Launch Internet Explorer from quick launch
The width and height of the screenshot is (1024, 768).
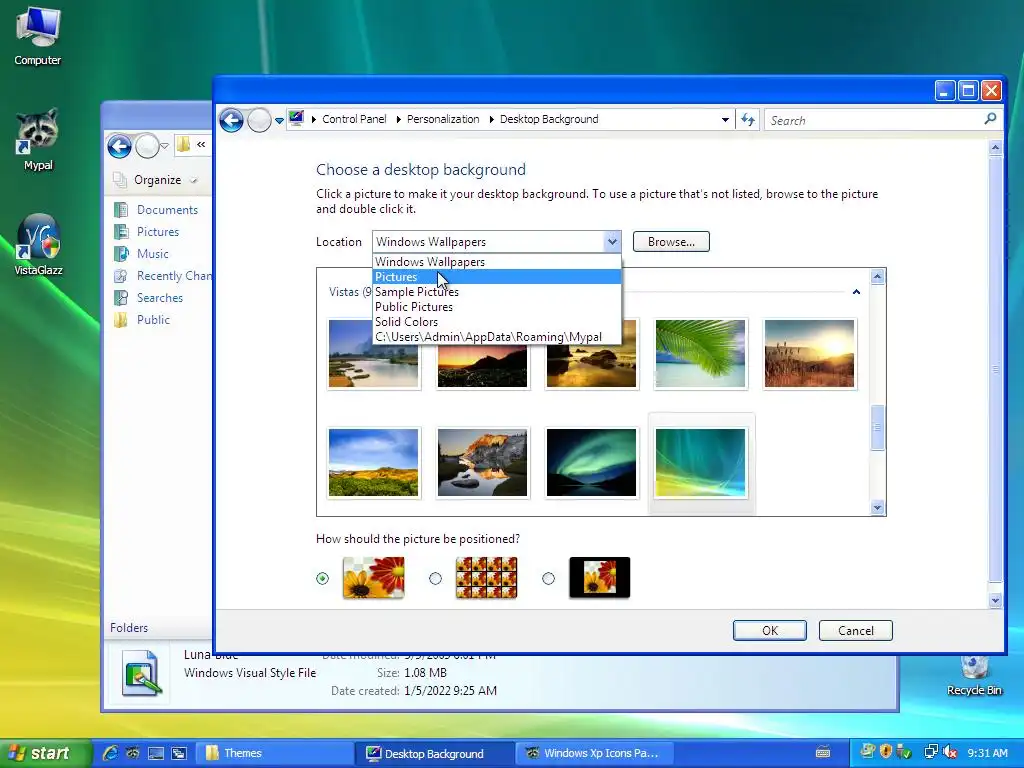pos(110,753)
